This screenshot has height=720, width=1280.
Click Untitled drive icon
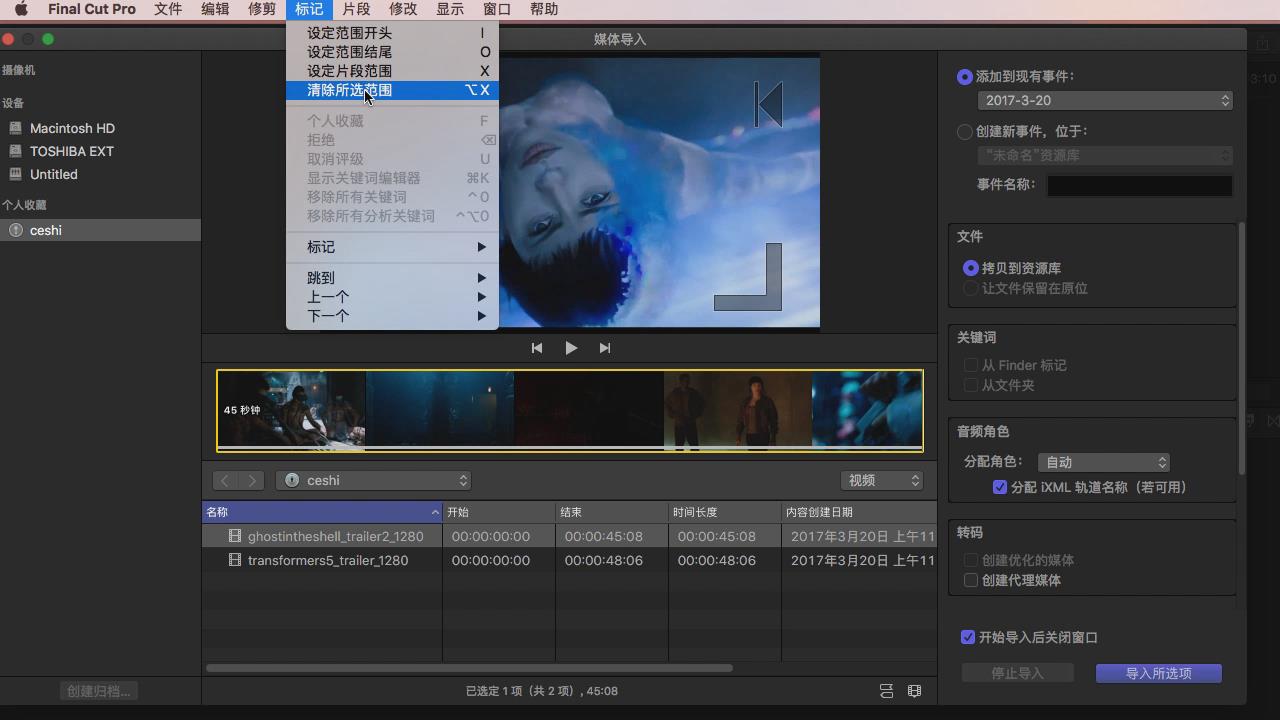pyautogui.click(x=15, y=174)
